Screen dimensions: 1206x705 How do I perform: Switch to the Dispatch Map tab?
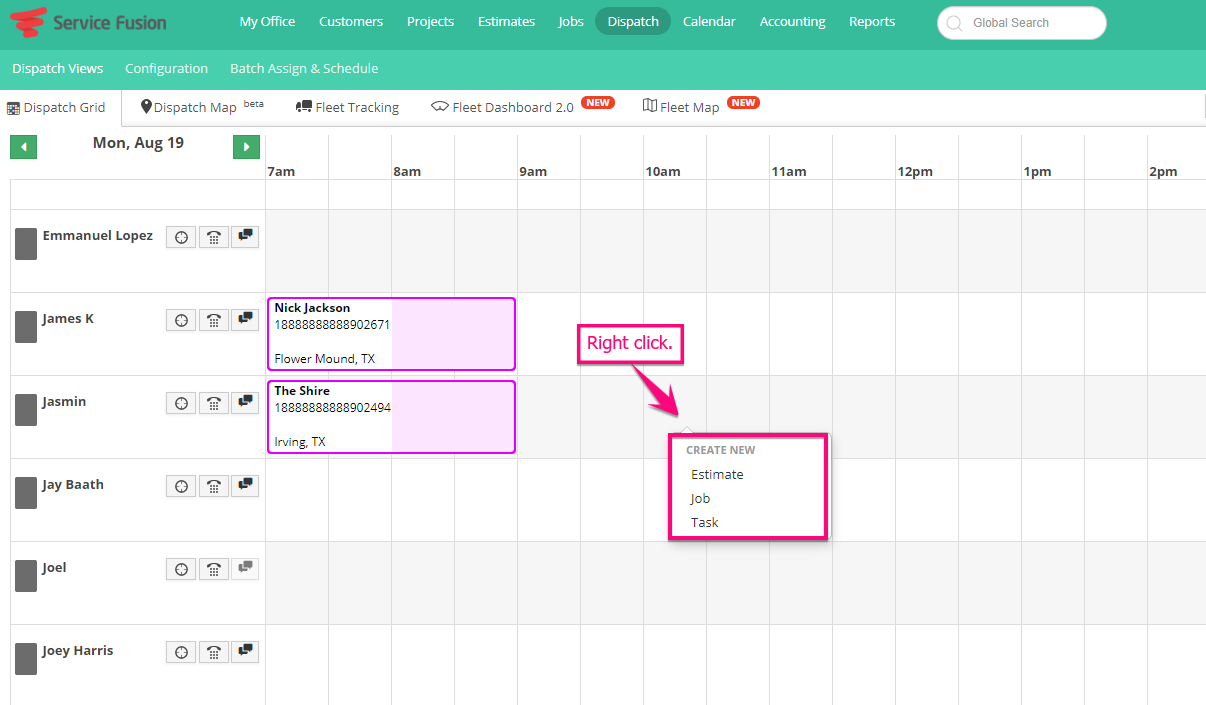tap(195, 107)
